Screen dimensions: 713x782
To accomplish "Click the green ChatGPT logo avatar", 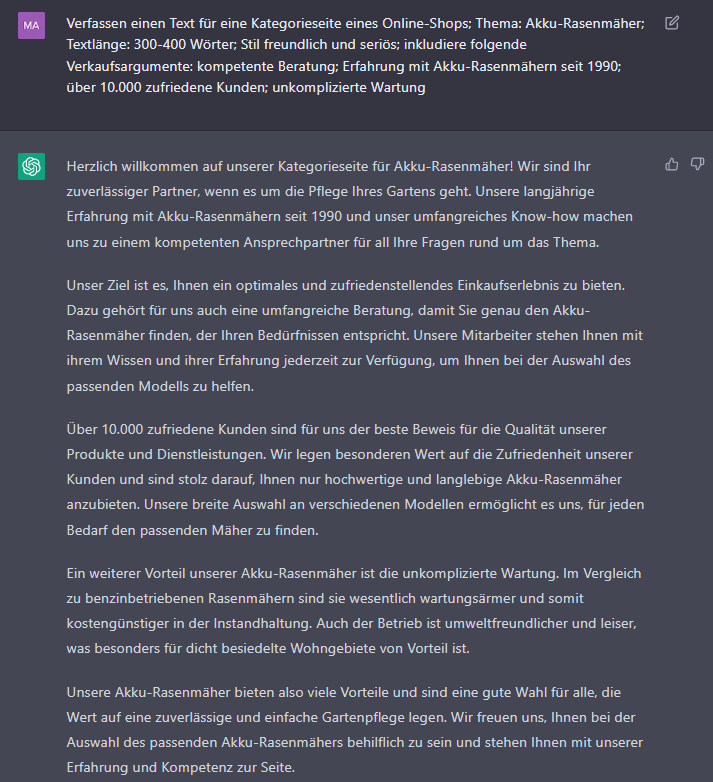I will 31,167.
